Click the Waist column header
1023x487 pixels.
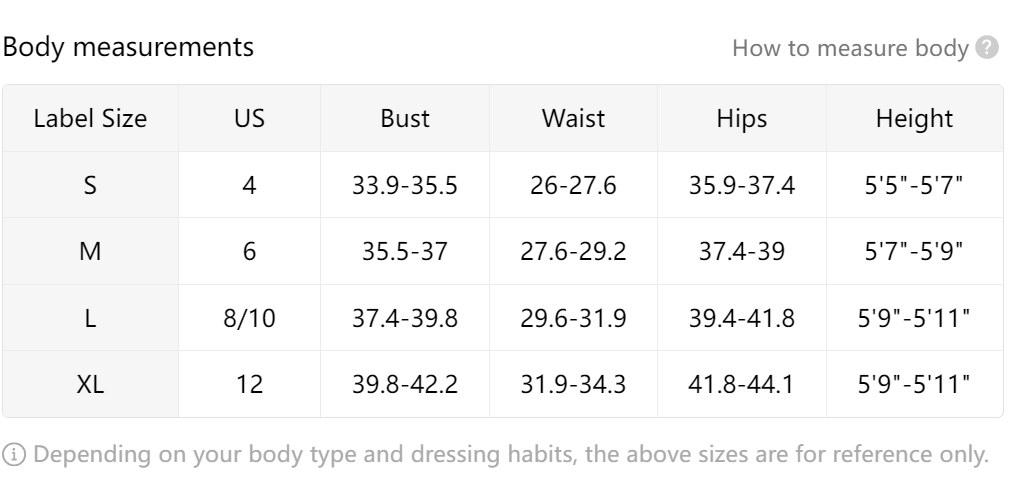point(573,119)
